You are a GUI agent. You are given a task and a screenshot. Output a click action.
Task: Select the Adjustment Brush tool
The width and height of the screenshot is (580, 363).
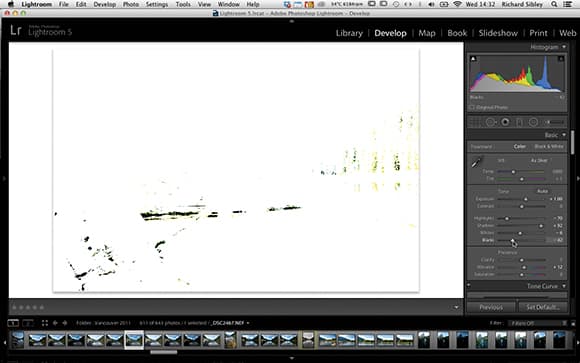[553, 122]
